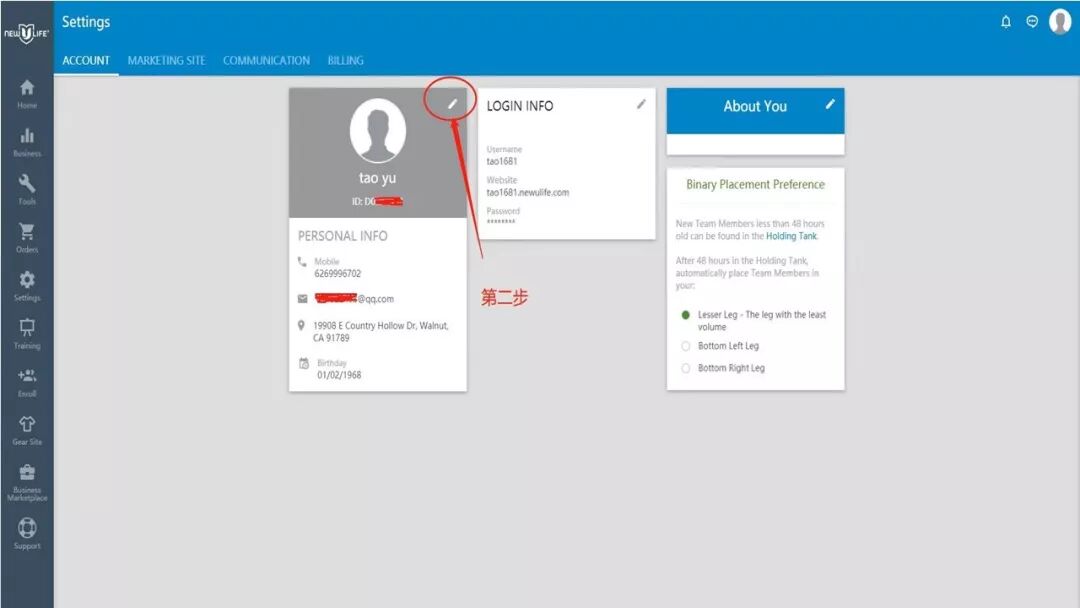Viewport: 1080px width, 608px height.
Task: Switch to the Billing tab
Action: (x=346, y=61)
